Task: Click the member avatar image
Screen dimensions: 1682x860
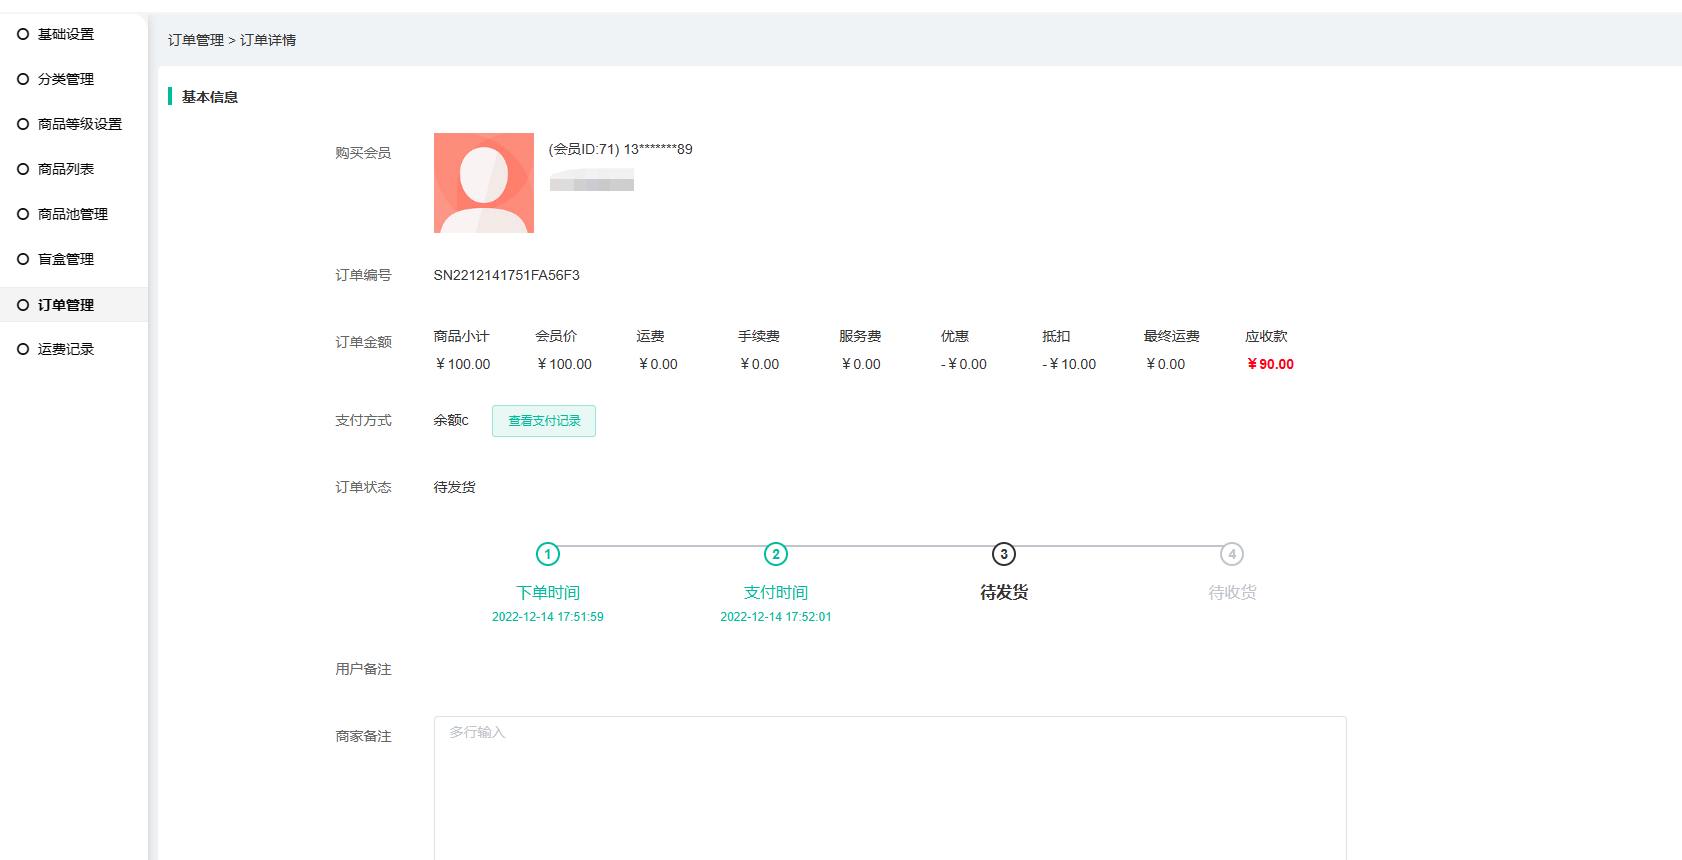Action: (483, 183)
